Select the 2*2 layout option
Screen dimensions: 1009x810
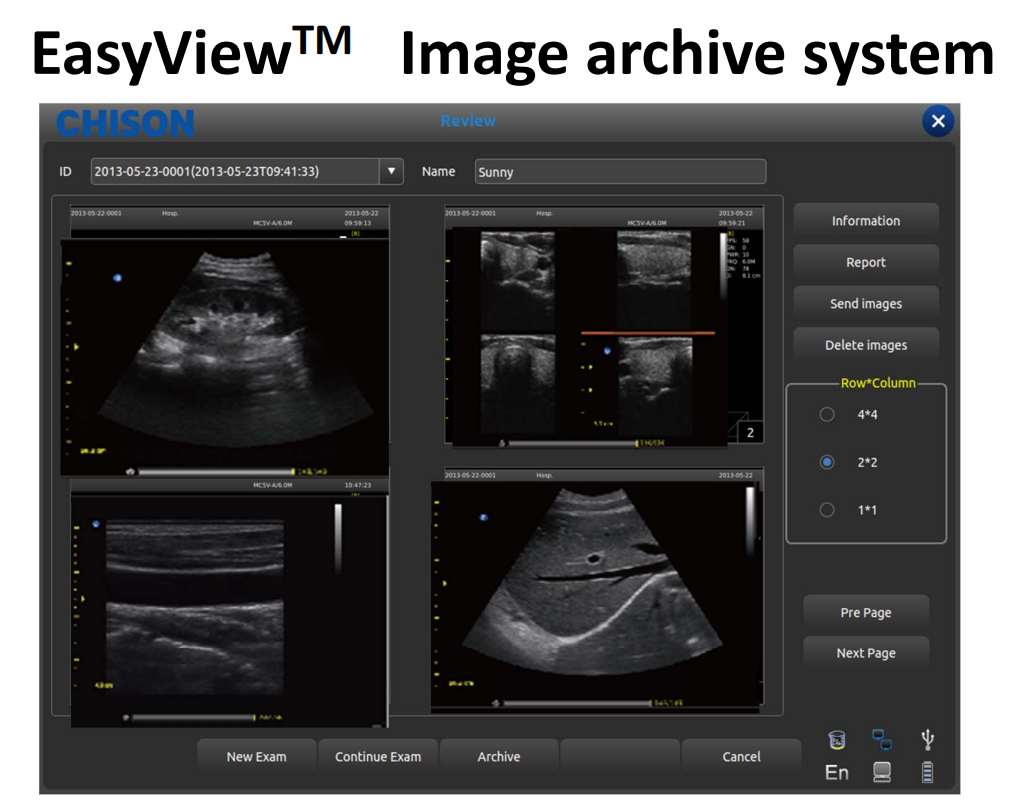point(827,462)
